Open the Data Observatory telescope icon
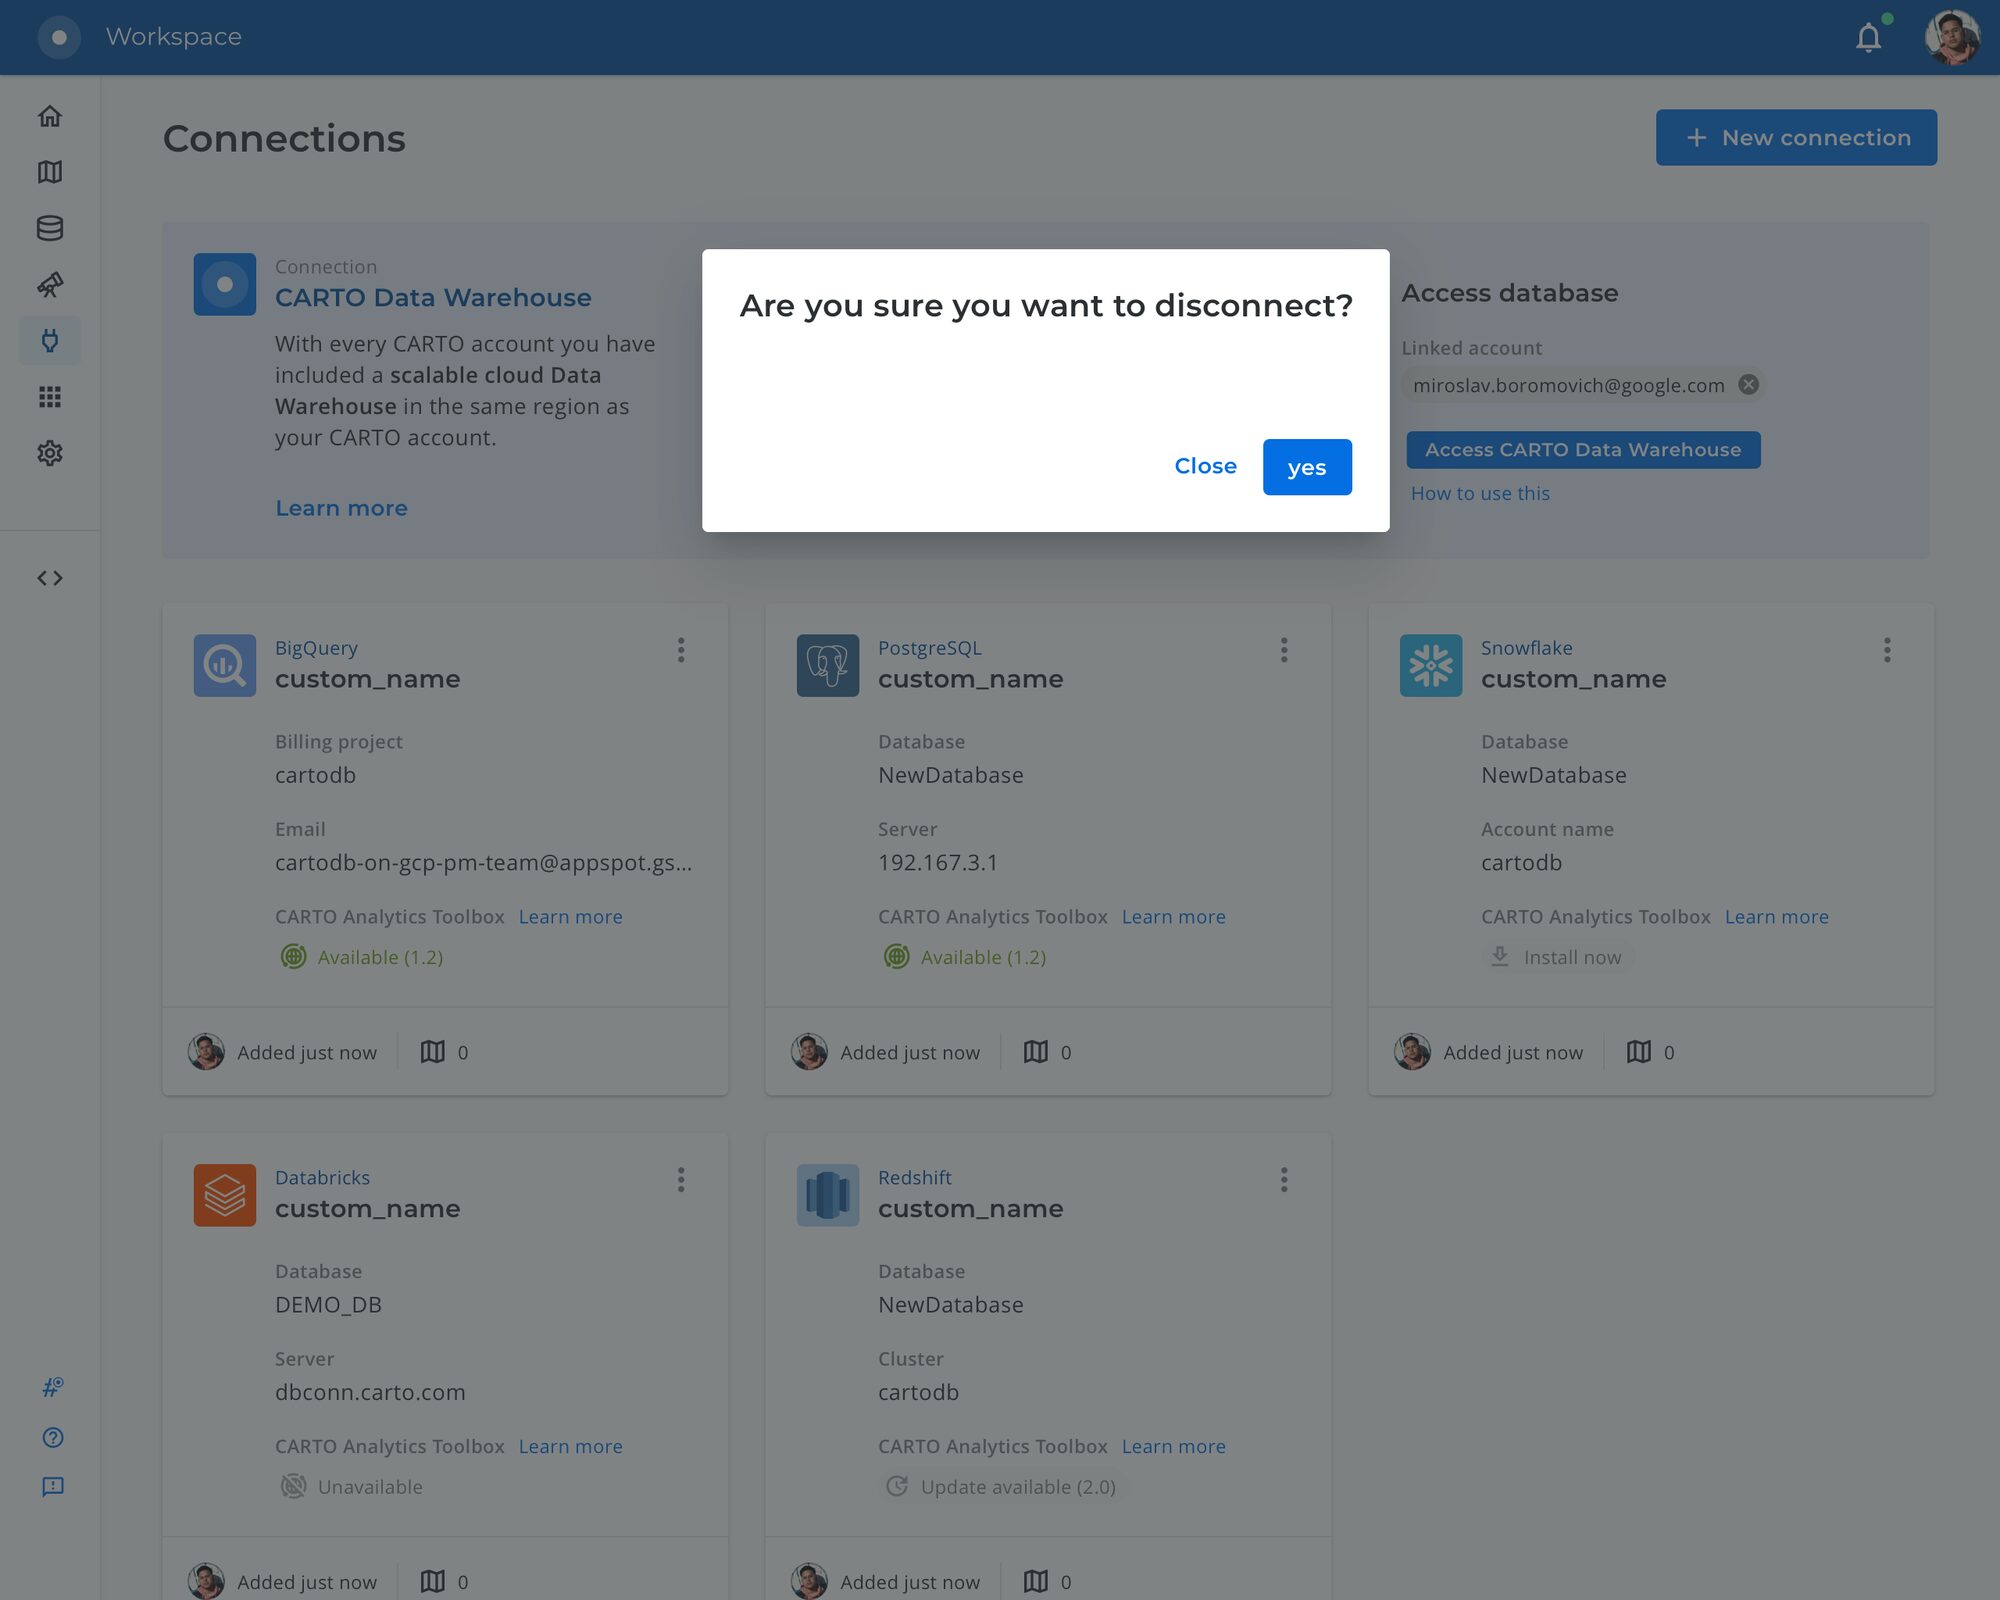Viewport: 2000px width, 1600px height. (50, 285)
